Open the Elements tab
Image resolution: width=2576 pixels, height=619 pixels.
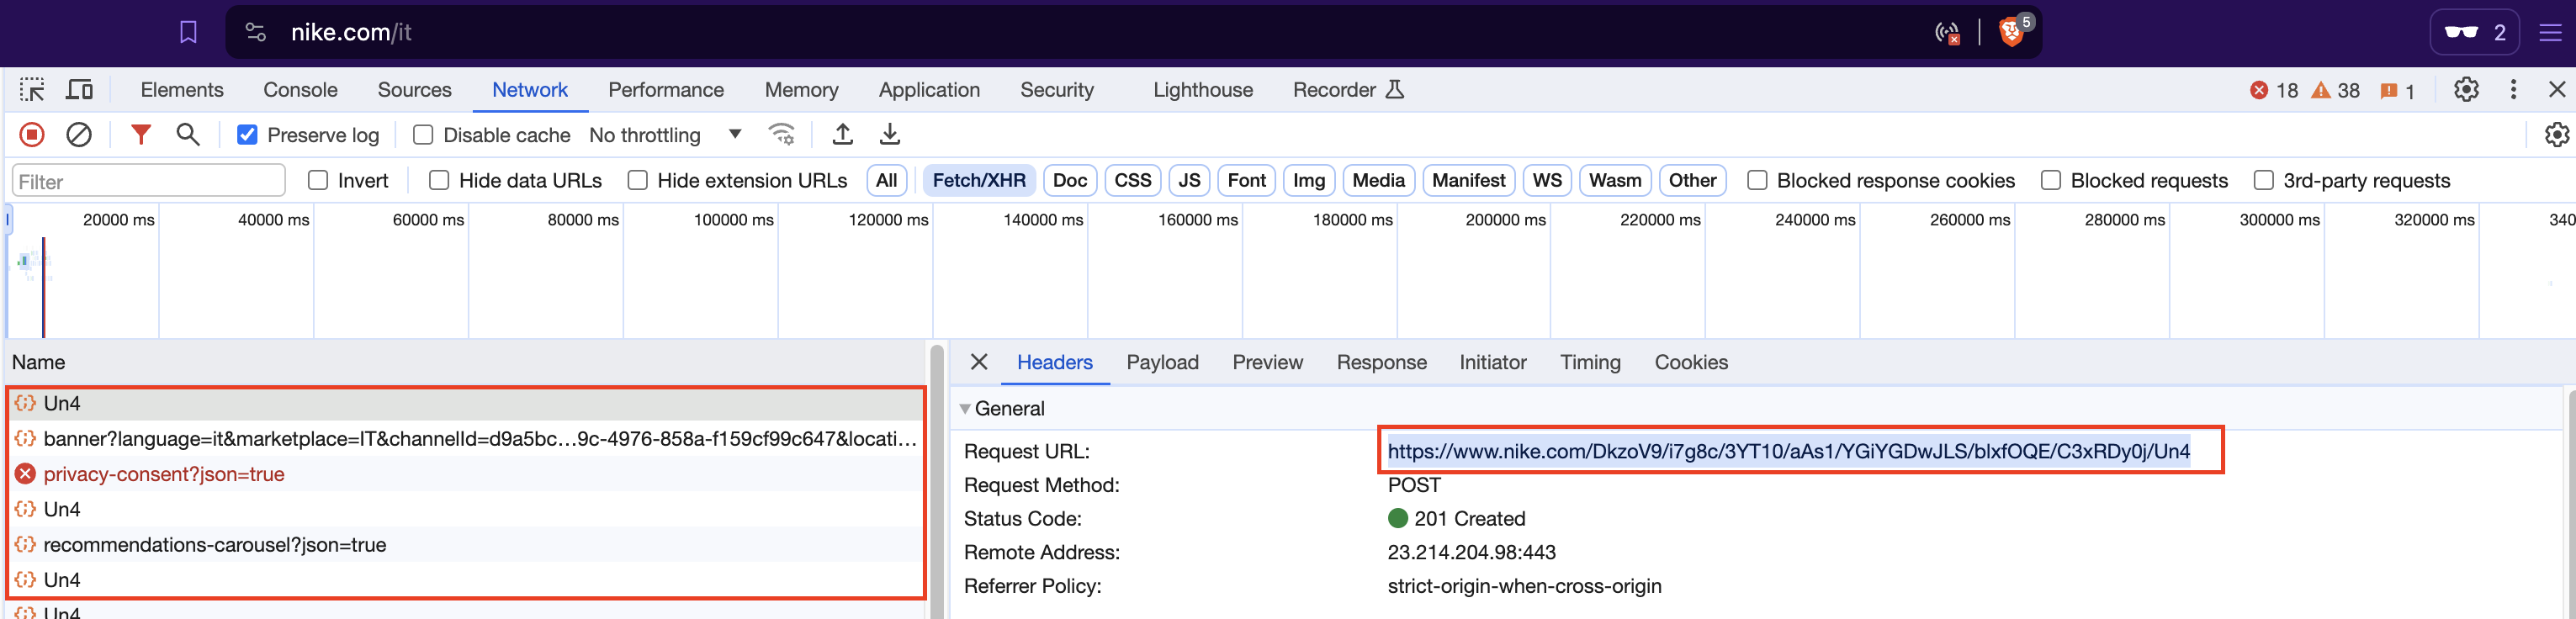click(182, 90)
